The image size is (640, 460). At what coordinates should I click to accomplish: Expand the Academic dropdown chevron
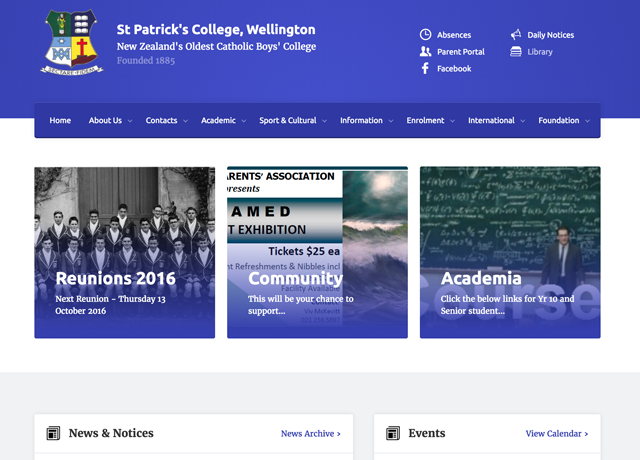click(244, 121)
